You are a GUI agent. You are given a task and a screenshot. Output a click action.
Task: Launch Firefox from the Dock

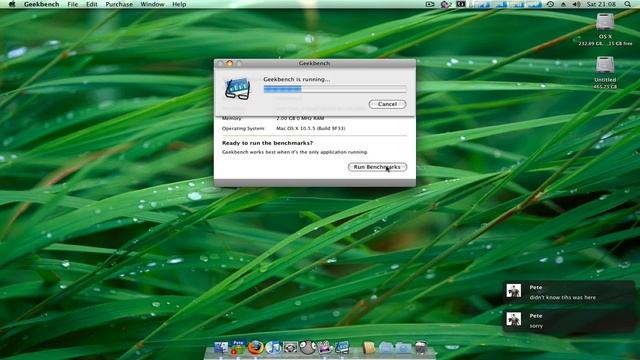point(256,348)
